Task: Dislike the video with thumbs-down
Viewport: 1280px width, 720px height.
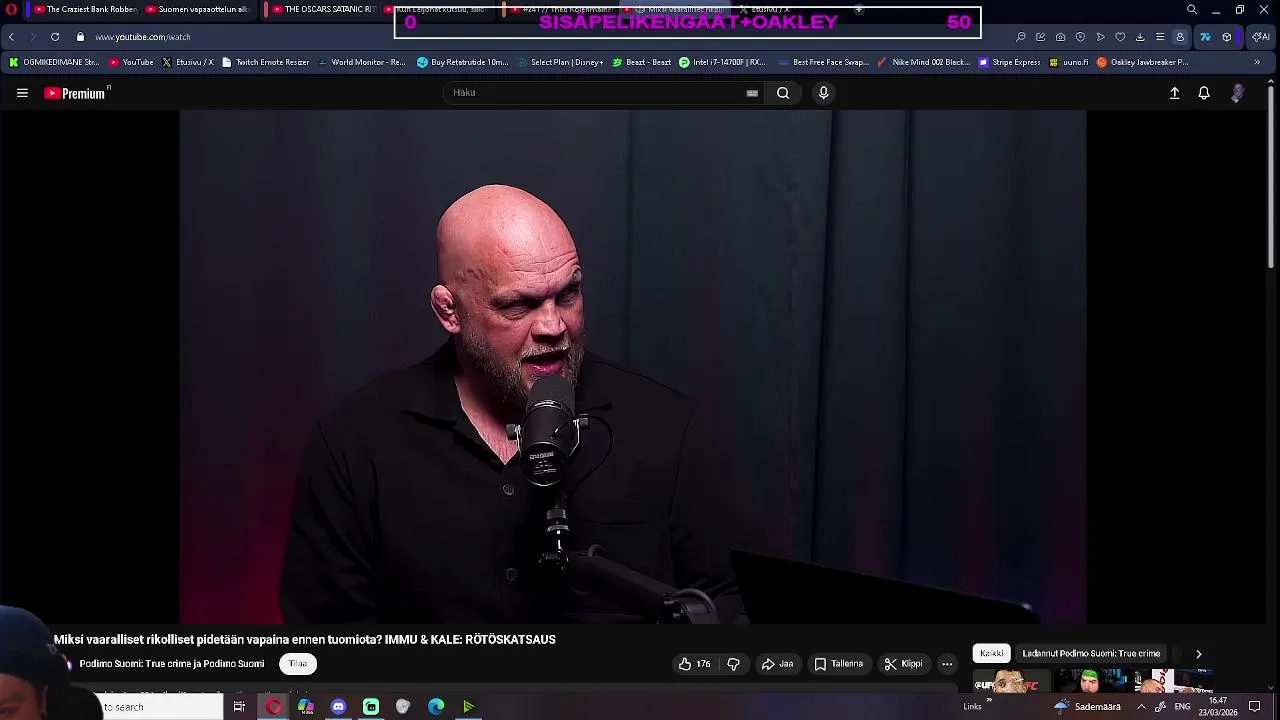Action: (x=733, y=664)
